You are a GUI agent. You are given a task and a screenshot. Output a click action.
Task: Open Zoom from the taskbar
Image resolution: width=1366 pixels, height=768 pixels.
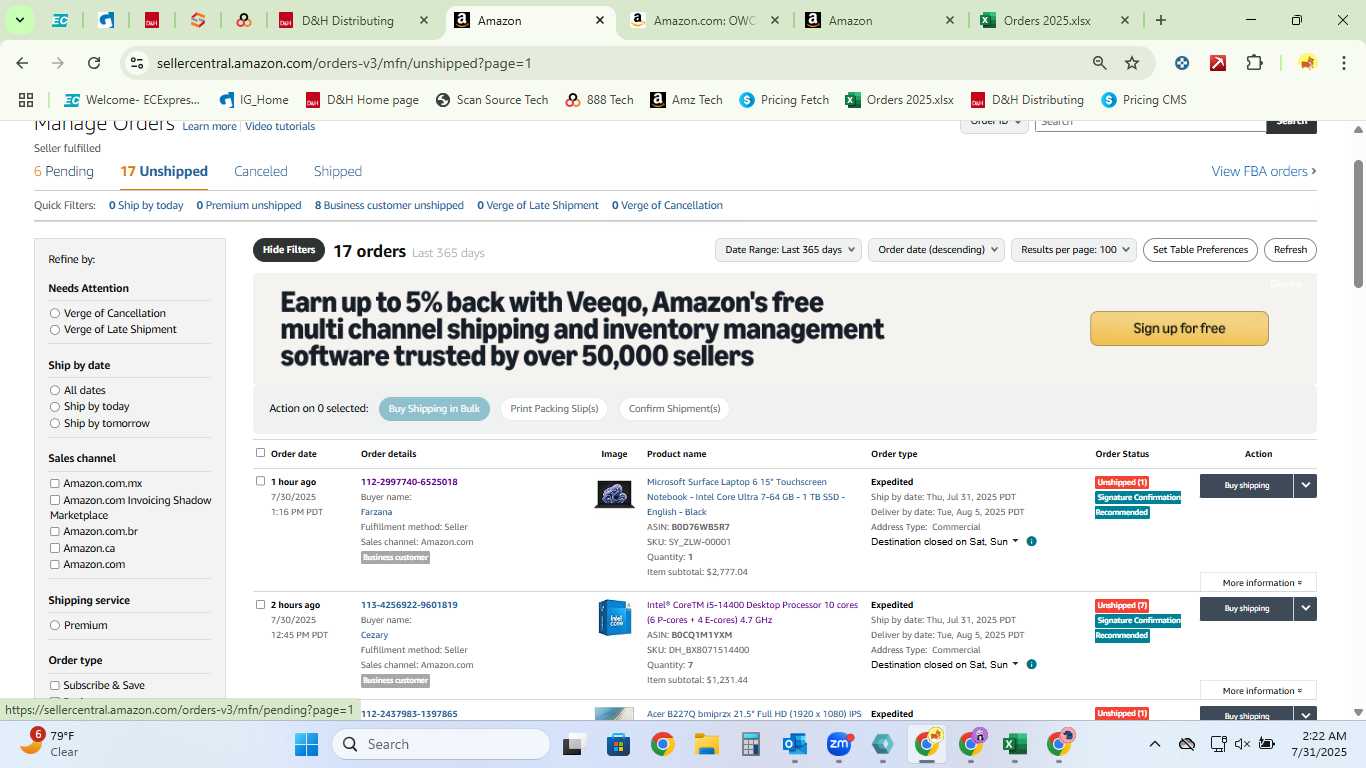tap(838, 744)
